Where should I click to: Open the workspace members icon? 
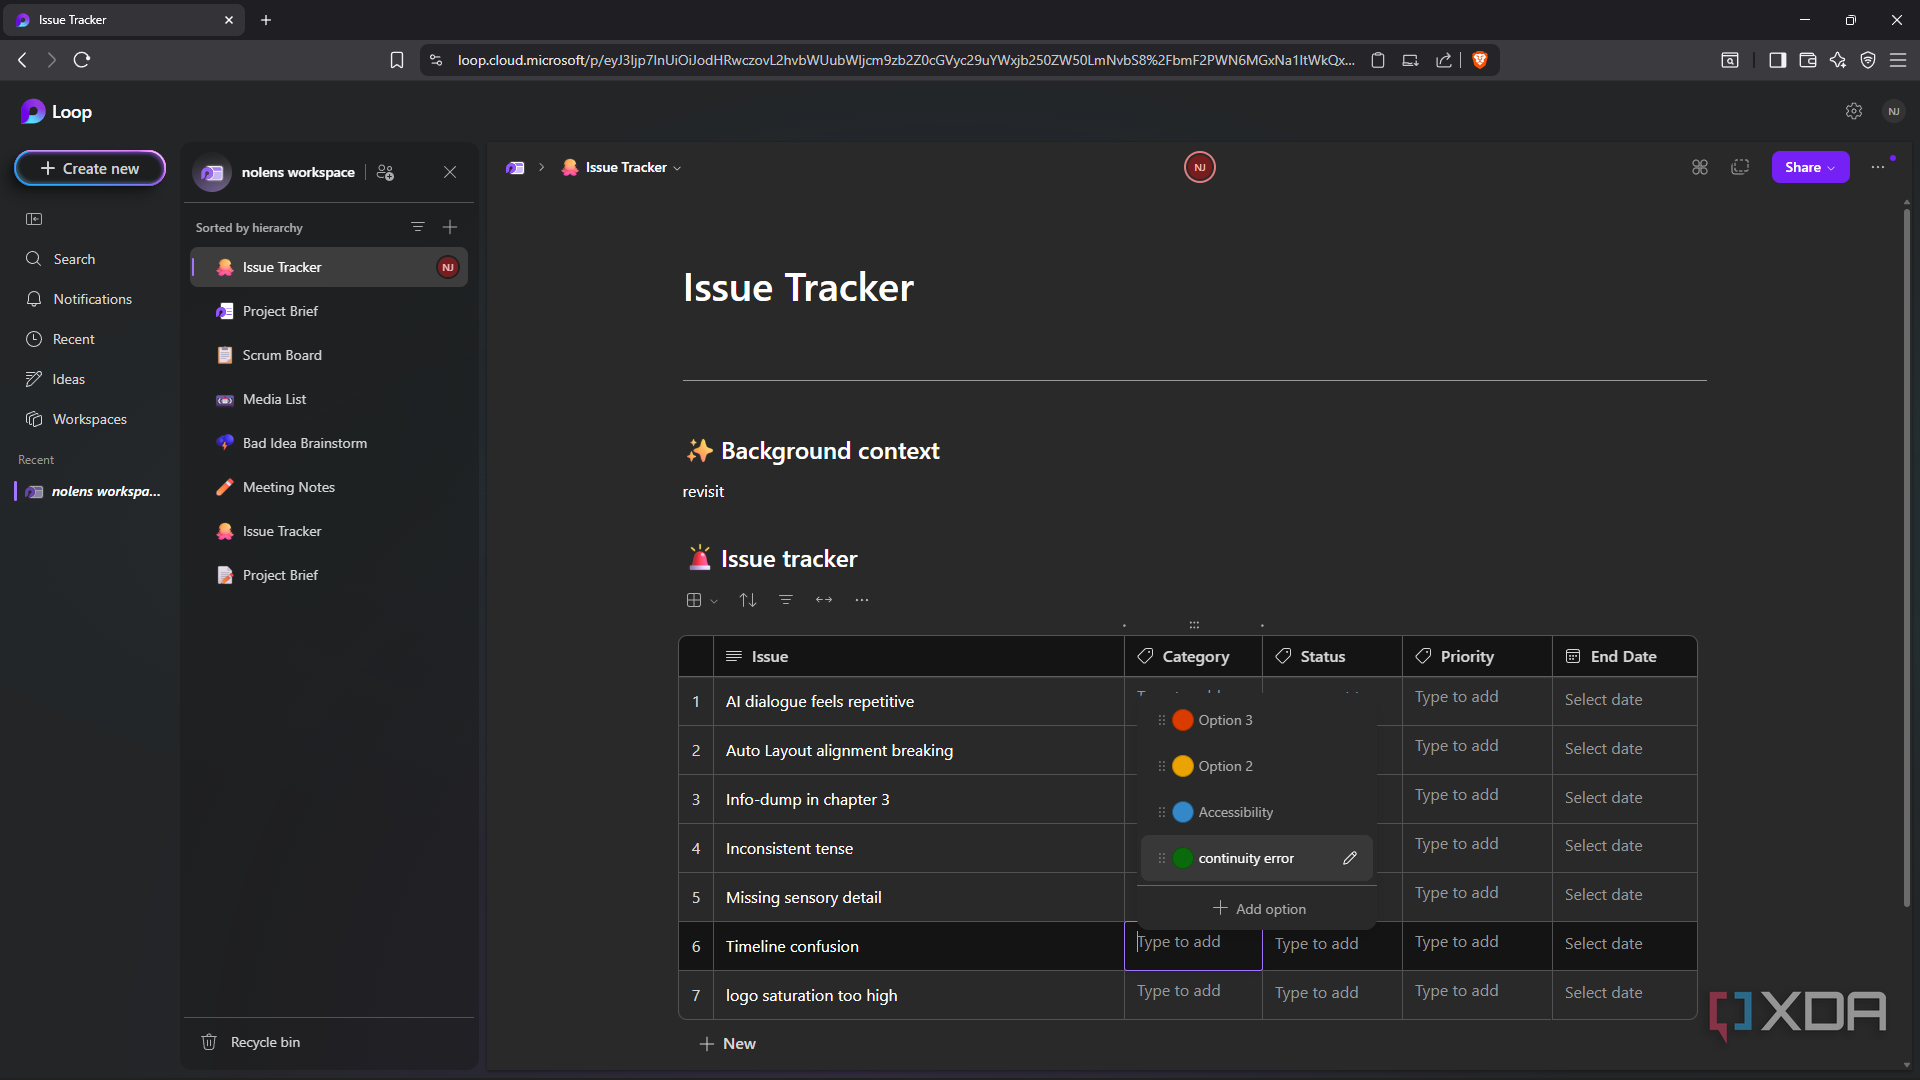pyautogui.click(x=385, y=172)
